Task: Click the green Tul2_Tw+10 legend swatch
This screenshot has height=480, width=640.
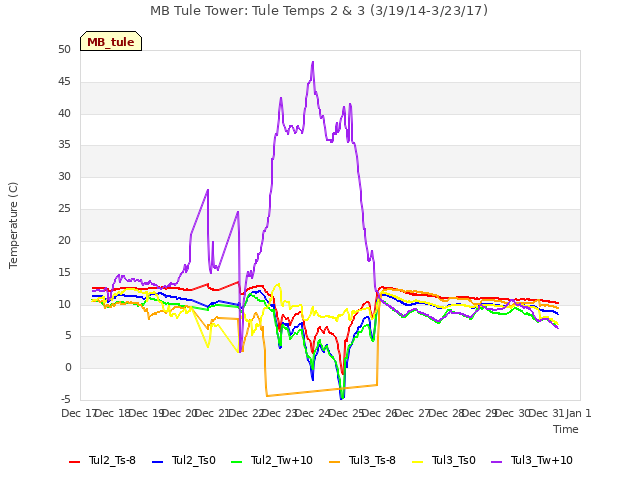Action: 237,462
